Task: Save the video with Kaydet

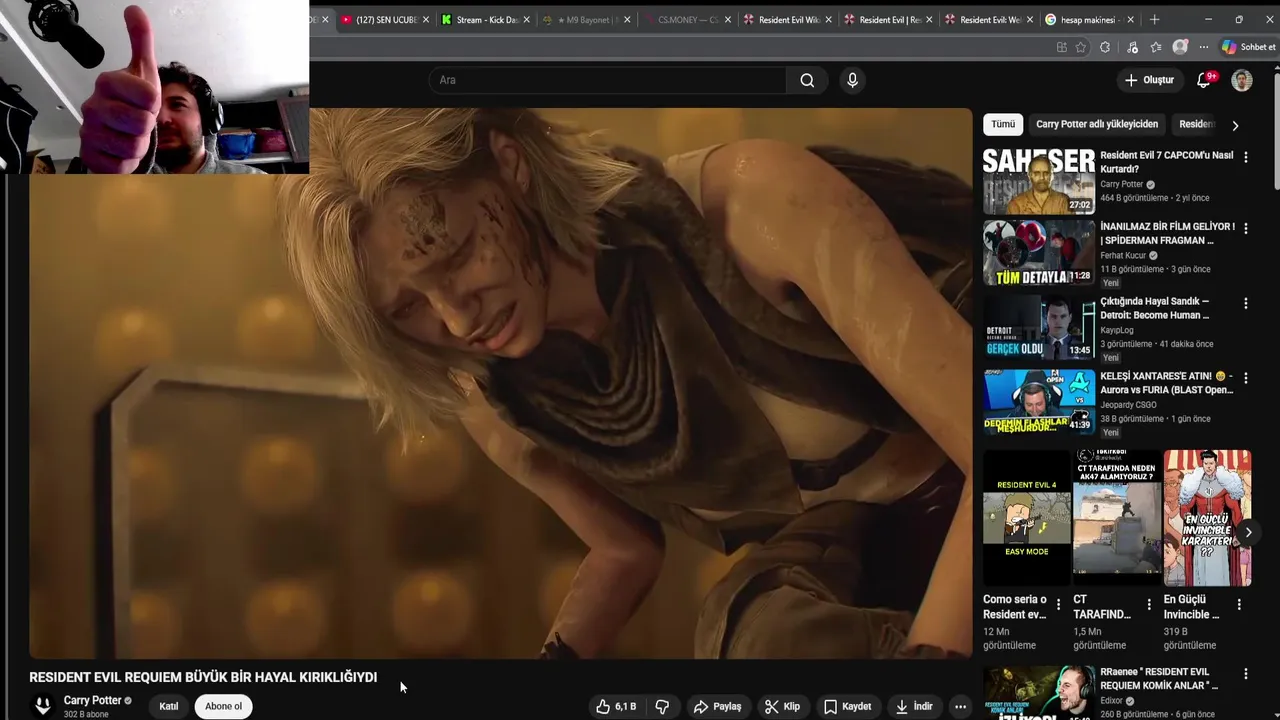Action: coord(847,706)
